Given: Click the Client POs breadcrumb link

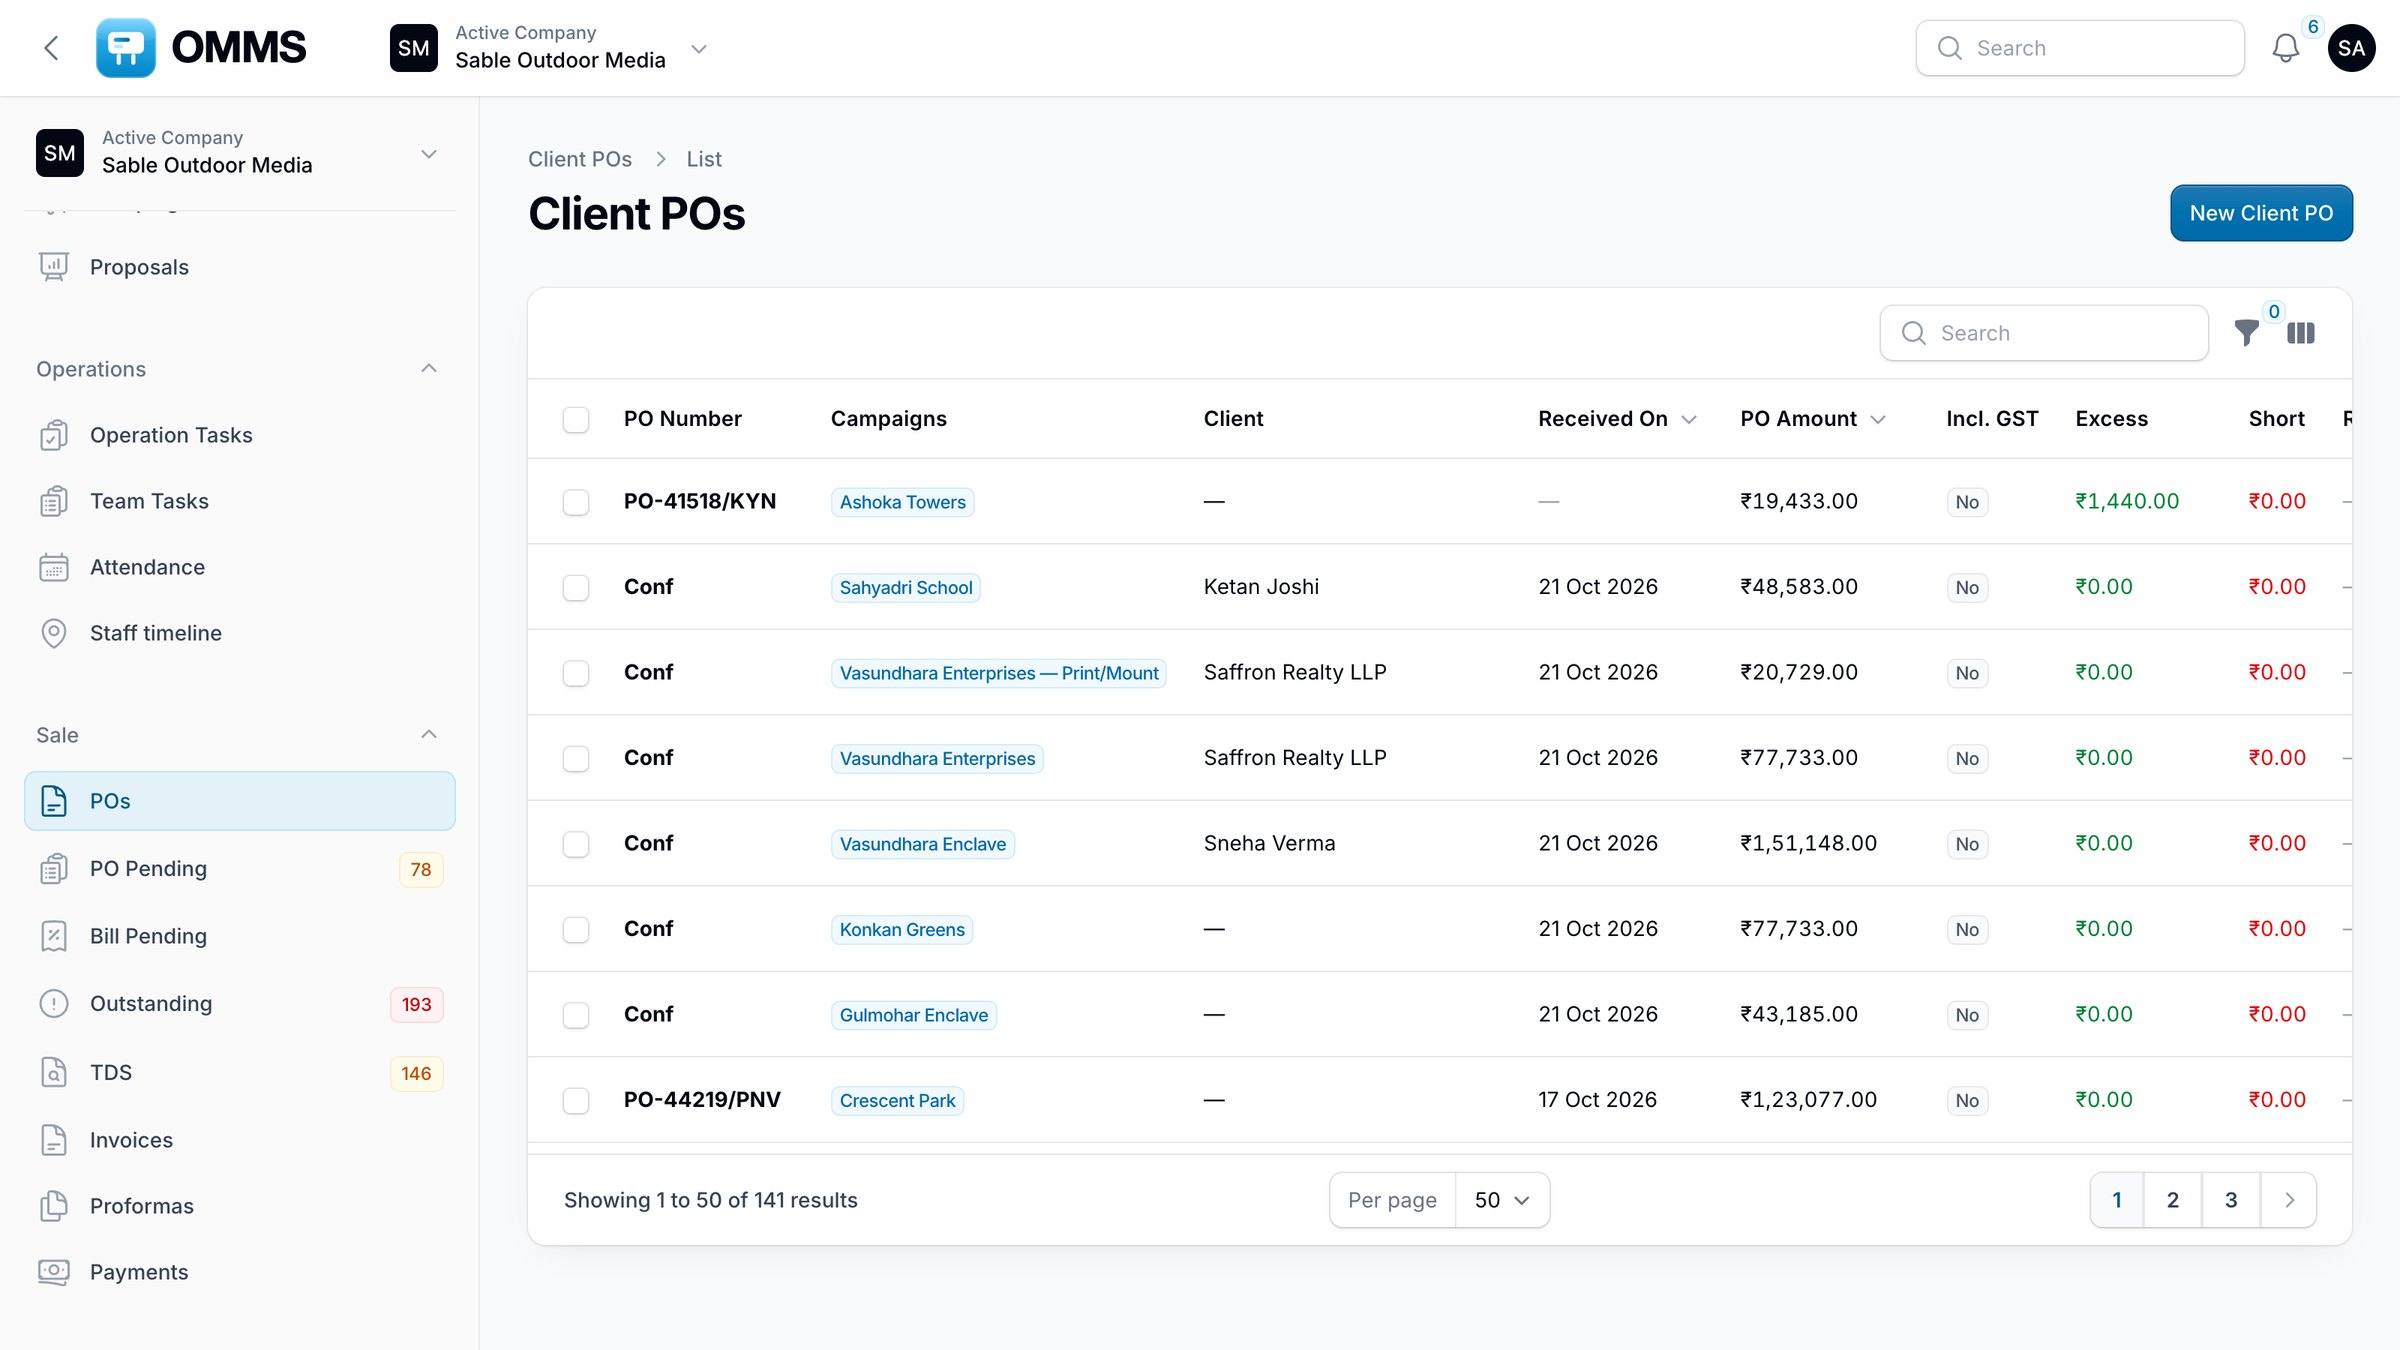Looking at the screenshot, I should click(580, 159).
